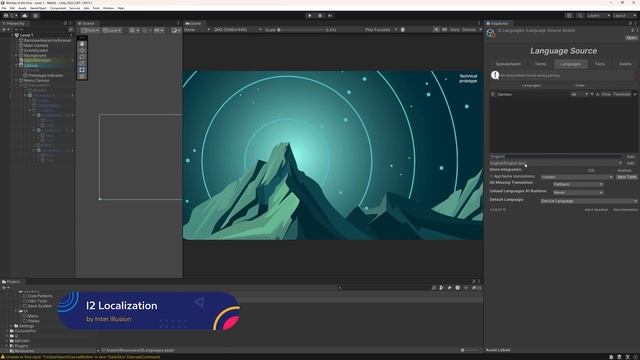Collapse the Canvas object in Hierarchy

[17, 65]
